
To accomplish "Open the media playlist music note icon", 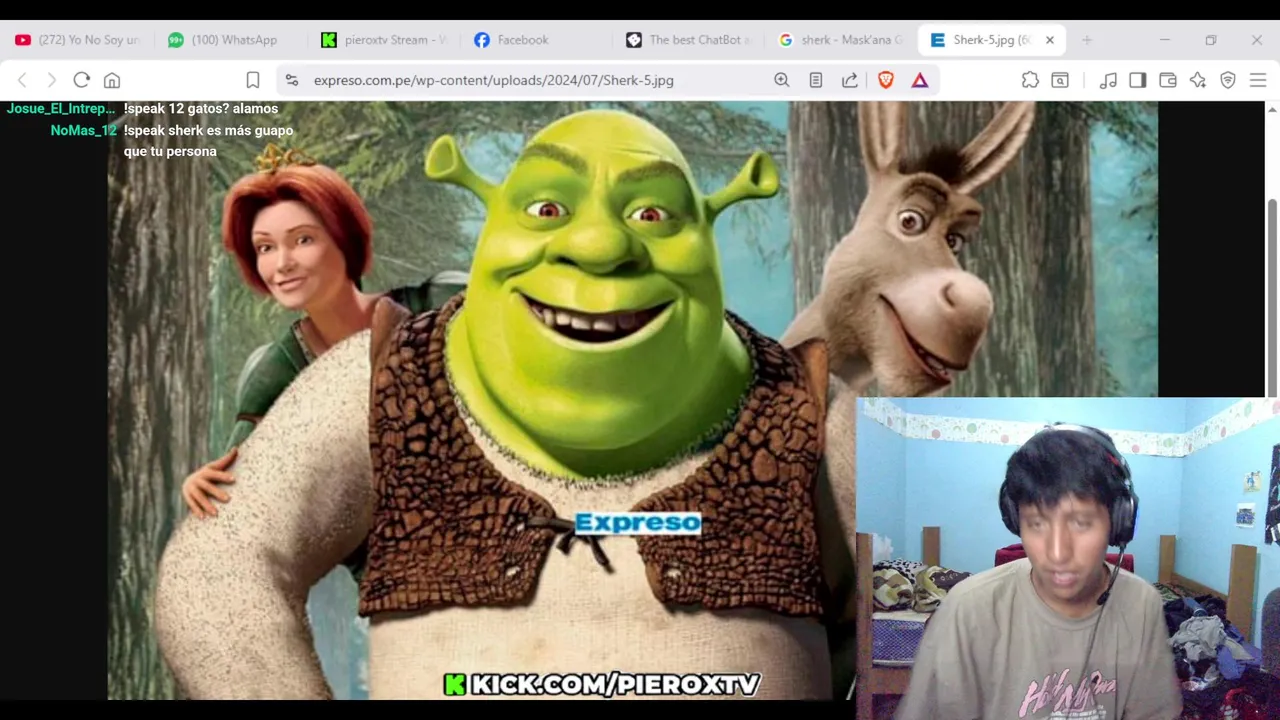I will point(1108,80).
